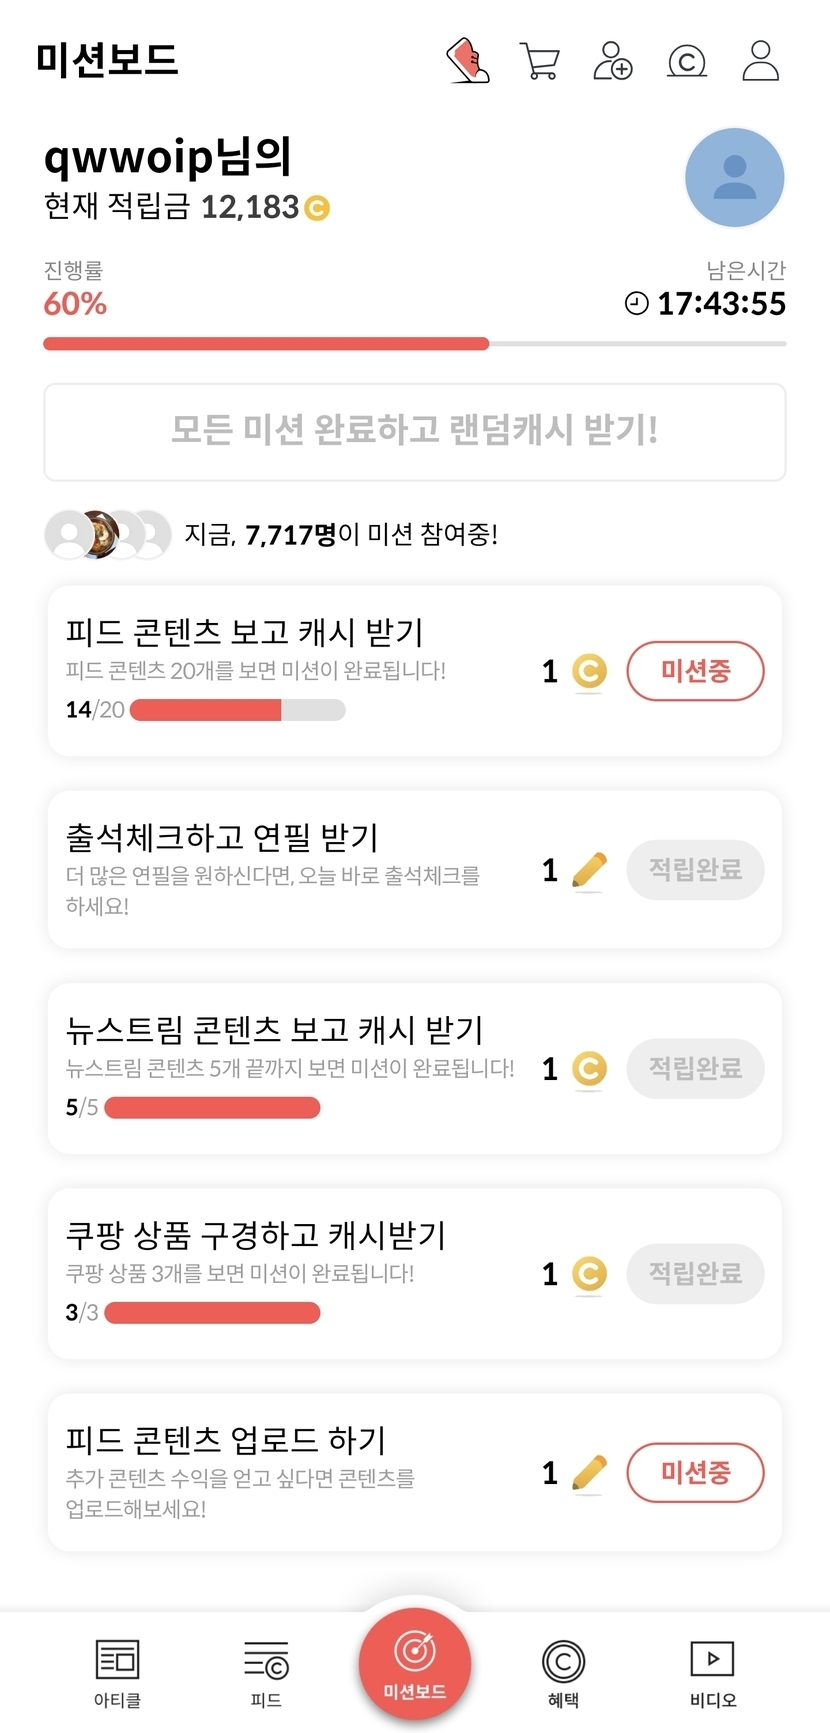Tap 적립완료 on 쿠팡 상품 구경하고 캐시받기
The image size is (830, 1733).
pyautogui.click(x=695, y=1274)
